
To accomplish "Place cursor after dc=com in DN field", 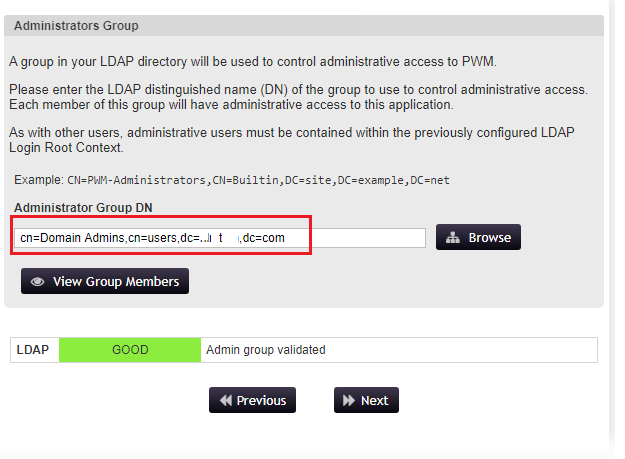I will click(x=285, y=238).
